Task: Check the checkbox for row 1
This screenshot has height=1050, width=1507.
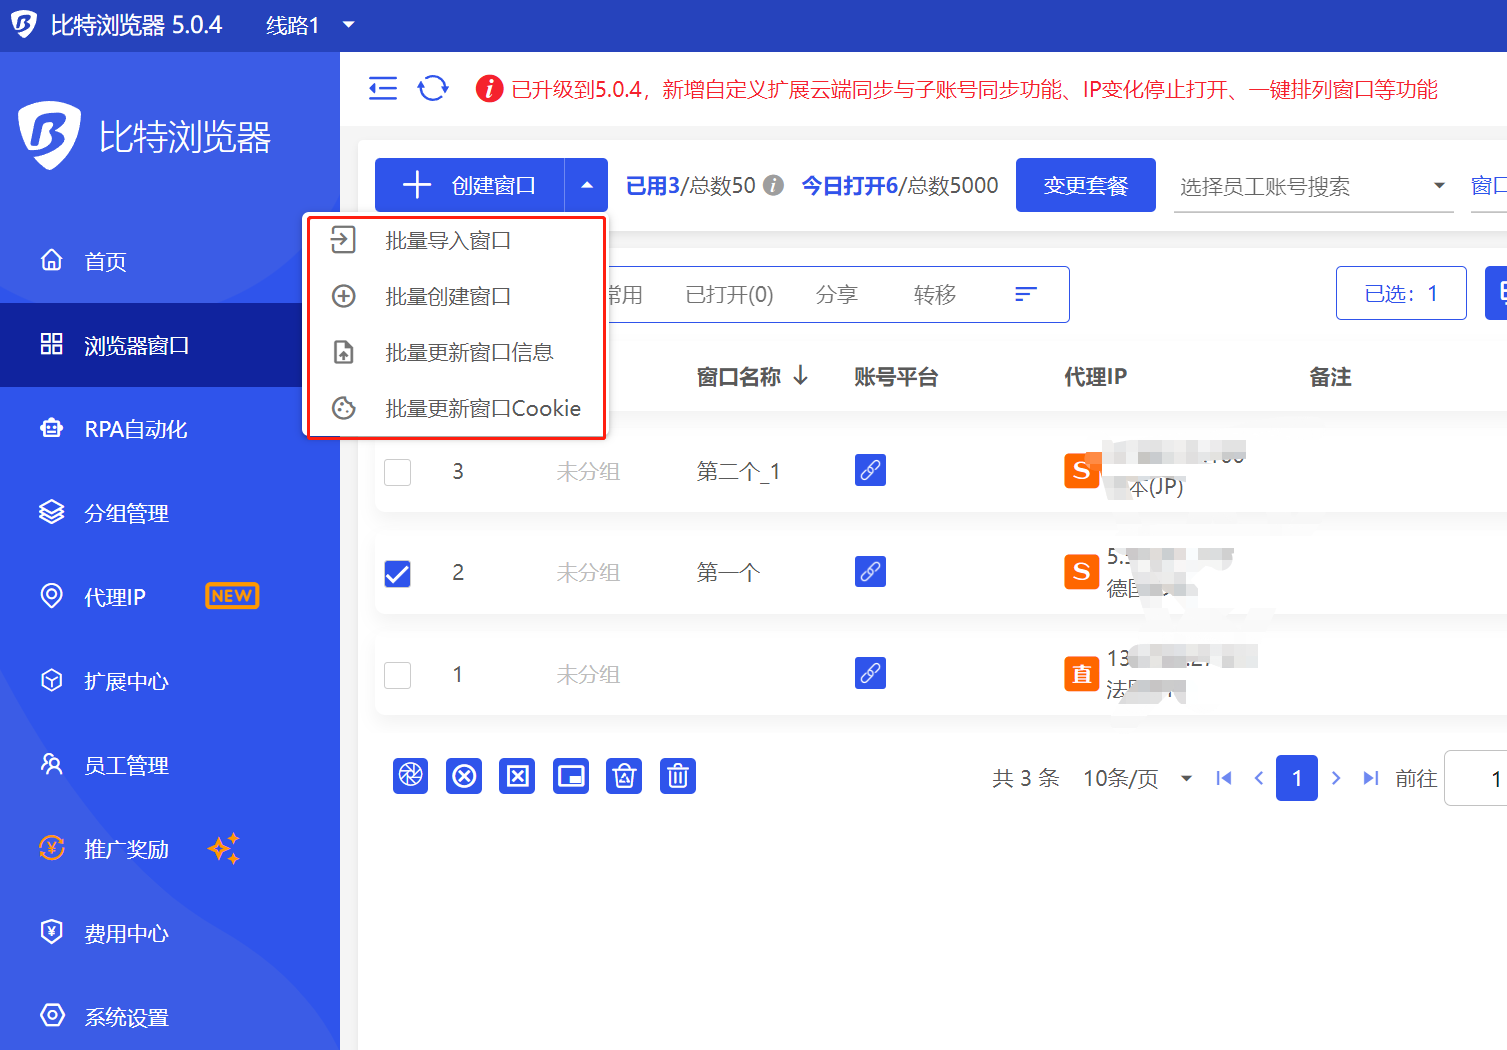Action: point(398,675)
